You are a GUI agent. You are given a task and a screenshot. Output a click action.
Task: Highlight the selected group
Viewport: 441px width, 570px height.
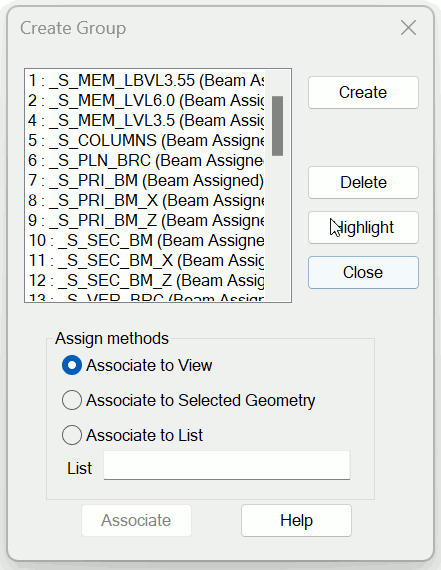[363, 228]
